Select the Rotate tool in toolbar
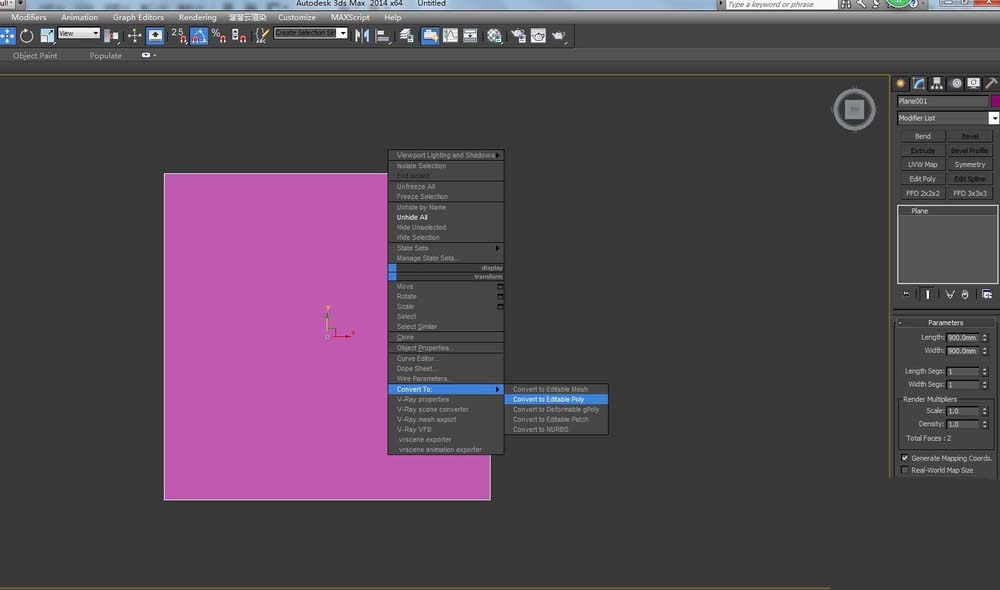This screenshot has height=590, width=1000. coord(27,36)
